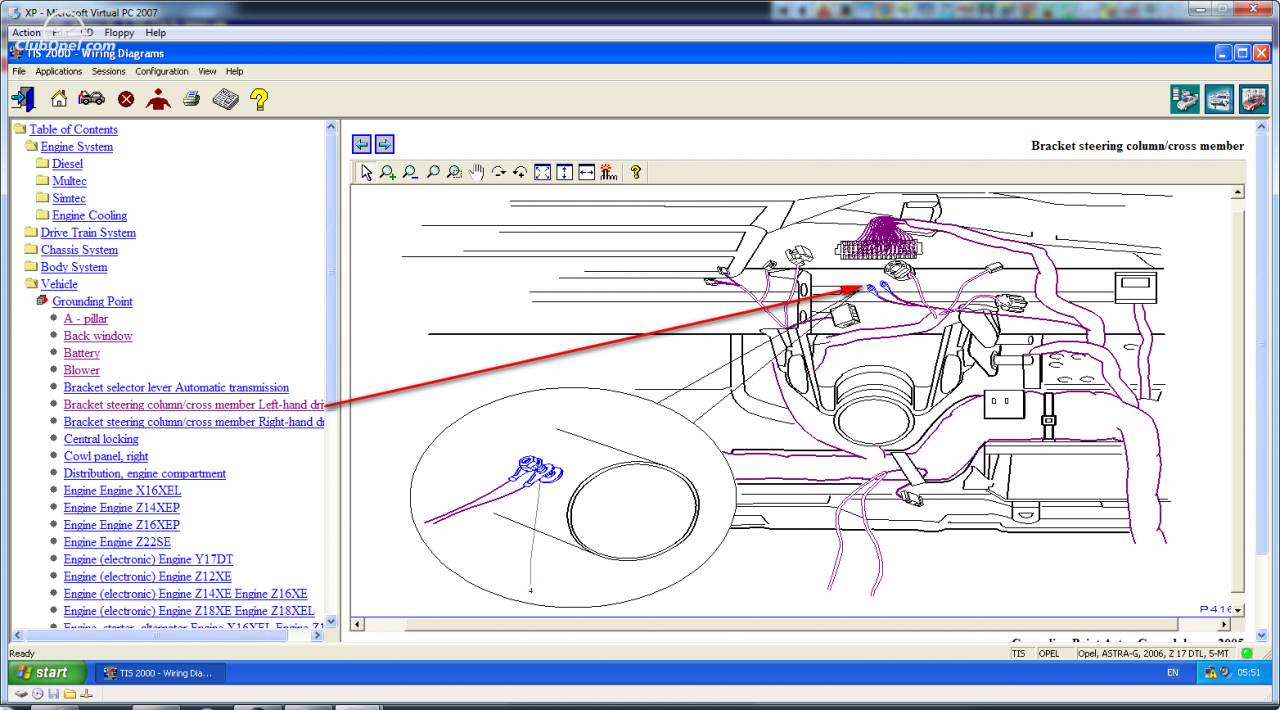Click the diagram toolbar help question mark
The height and width of the screenshot is (710, 1280).
[635, 172]
